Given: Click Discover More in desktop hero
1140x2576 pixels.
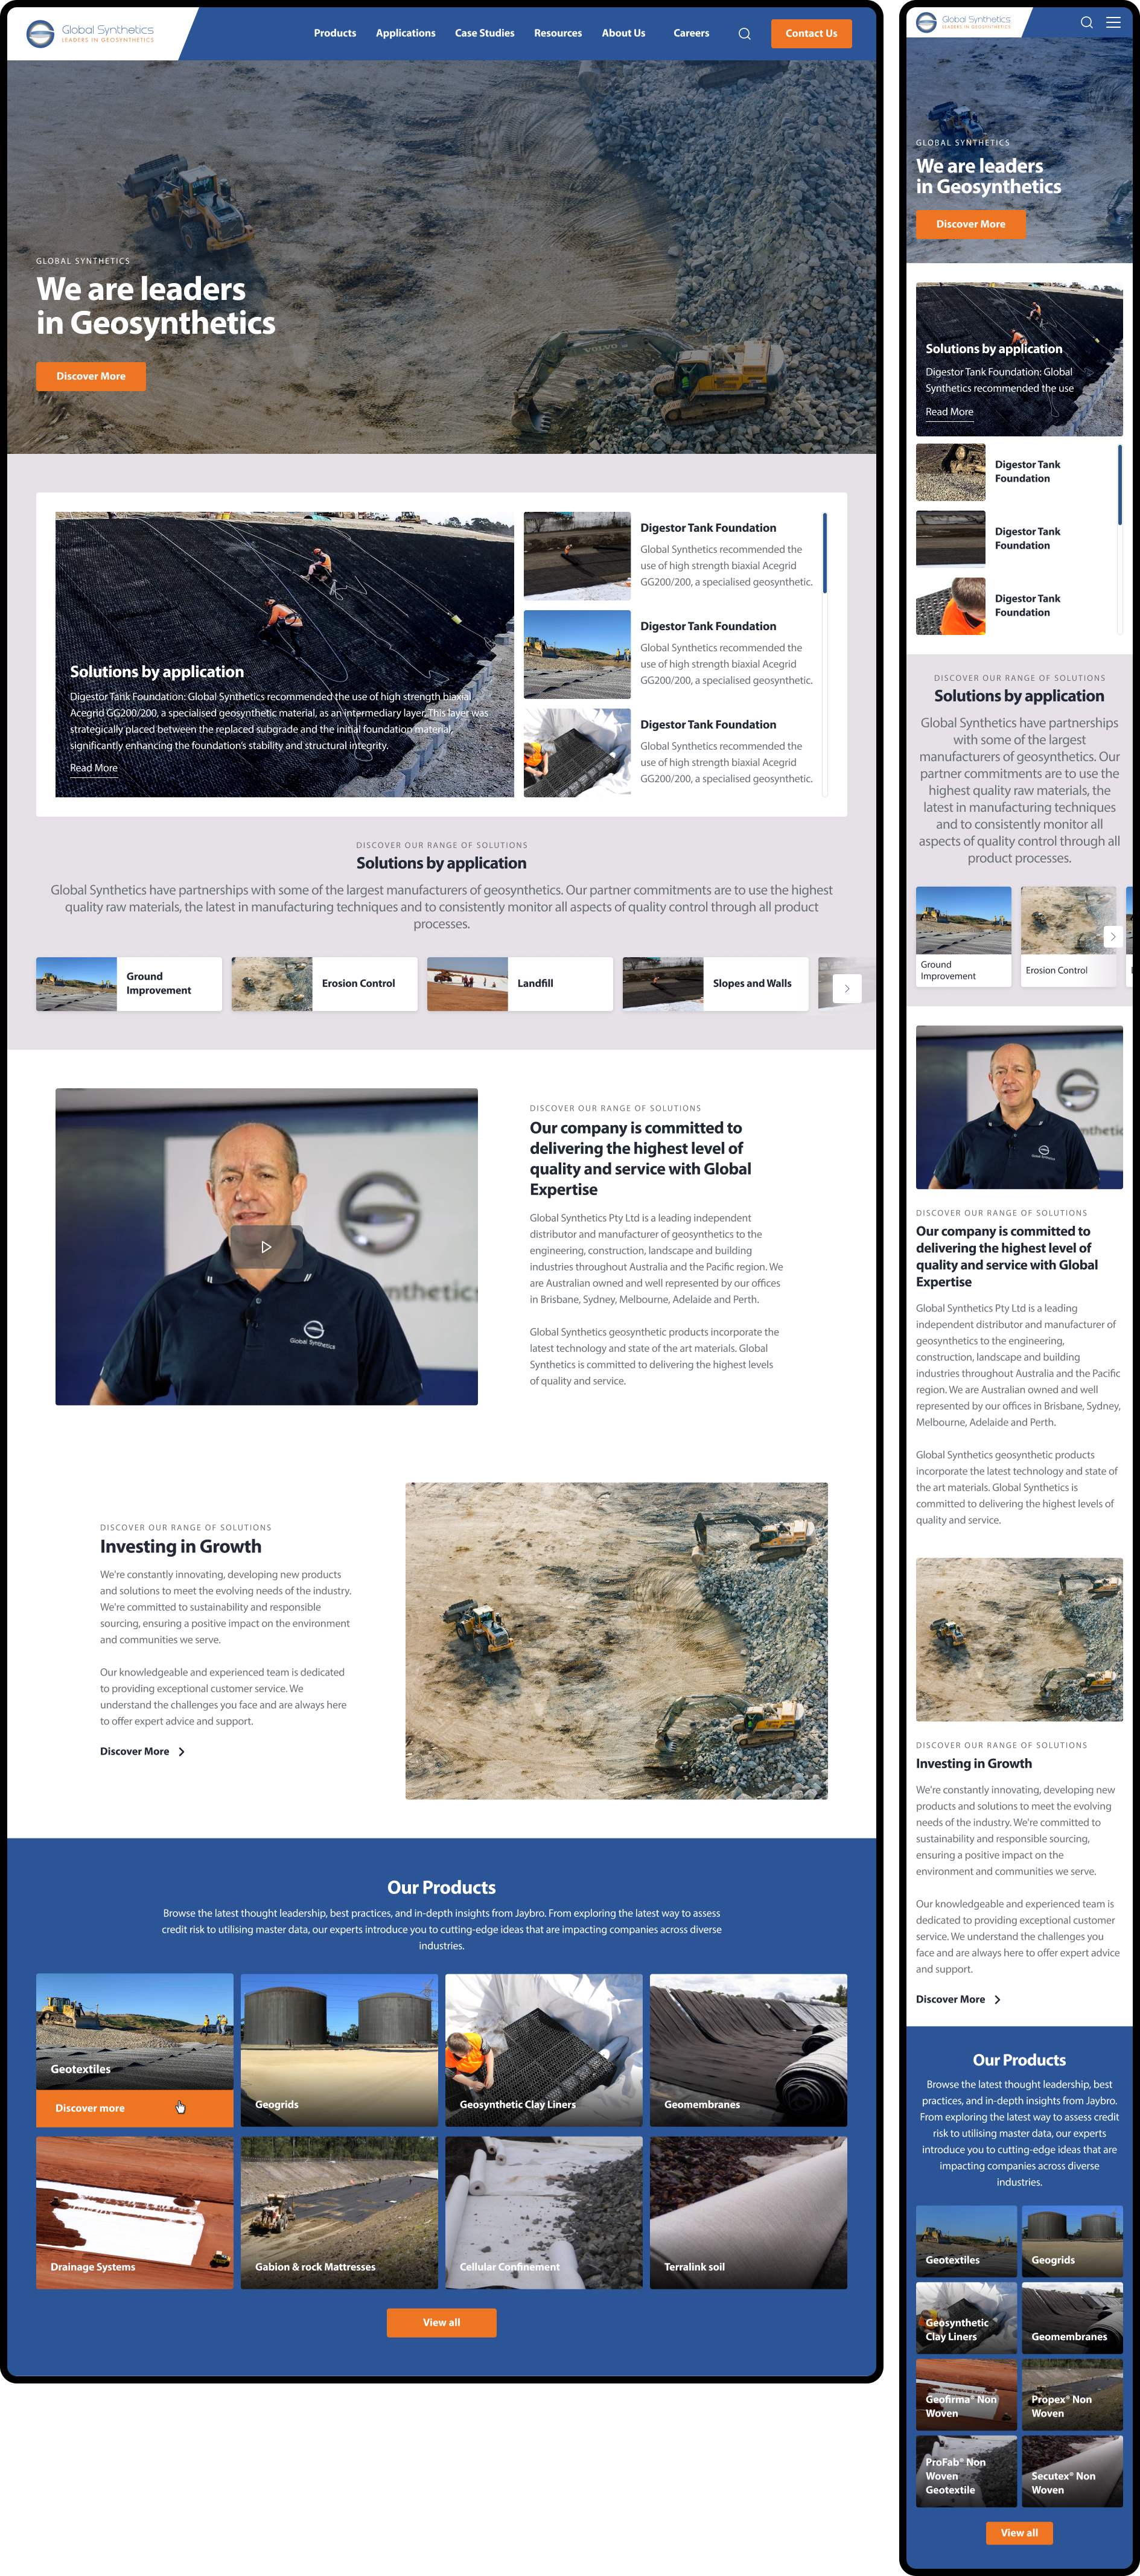Looking at the screenshot, I should 91,376.
